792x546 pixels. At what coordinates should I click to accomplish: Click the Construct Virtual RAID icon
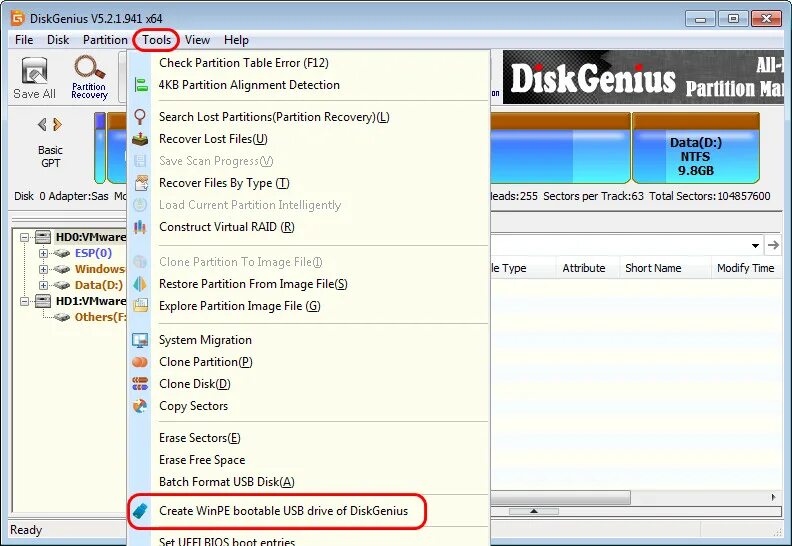[140, 227]
